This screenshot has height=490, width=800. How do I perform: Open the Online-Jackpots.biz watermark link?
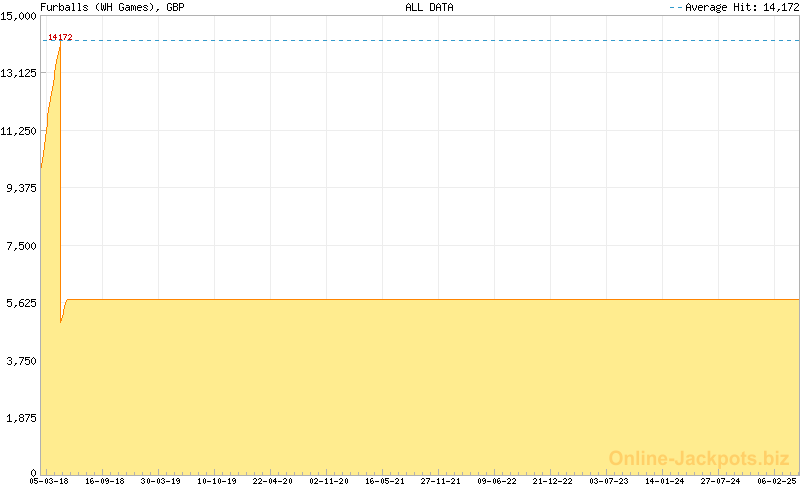(x=699, y=457)
